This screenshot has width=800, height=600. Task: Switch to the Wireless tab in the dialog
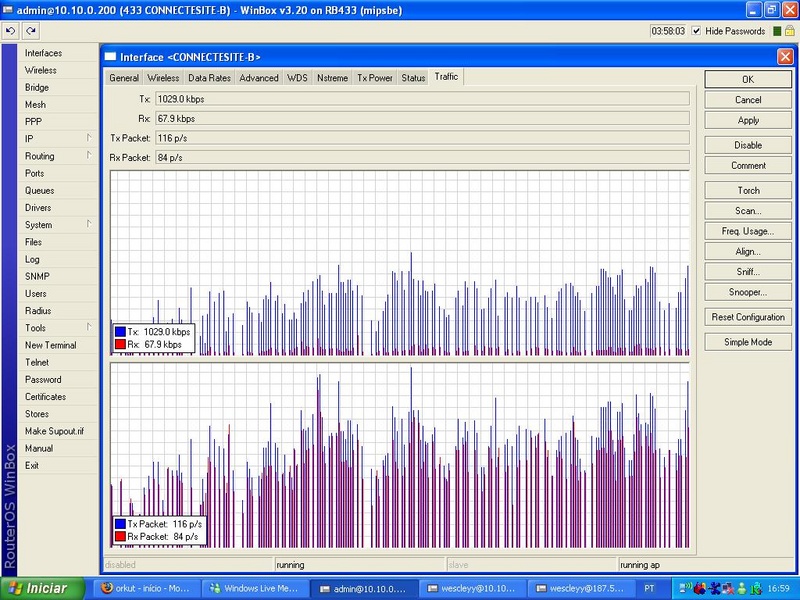pos(163,78)
